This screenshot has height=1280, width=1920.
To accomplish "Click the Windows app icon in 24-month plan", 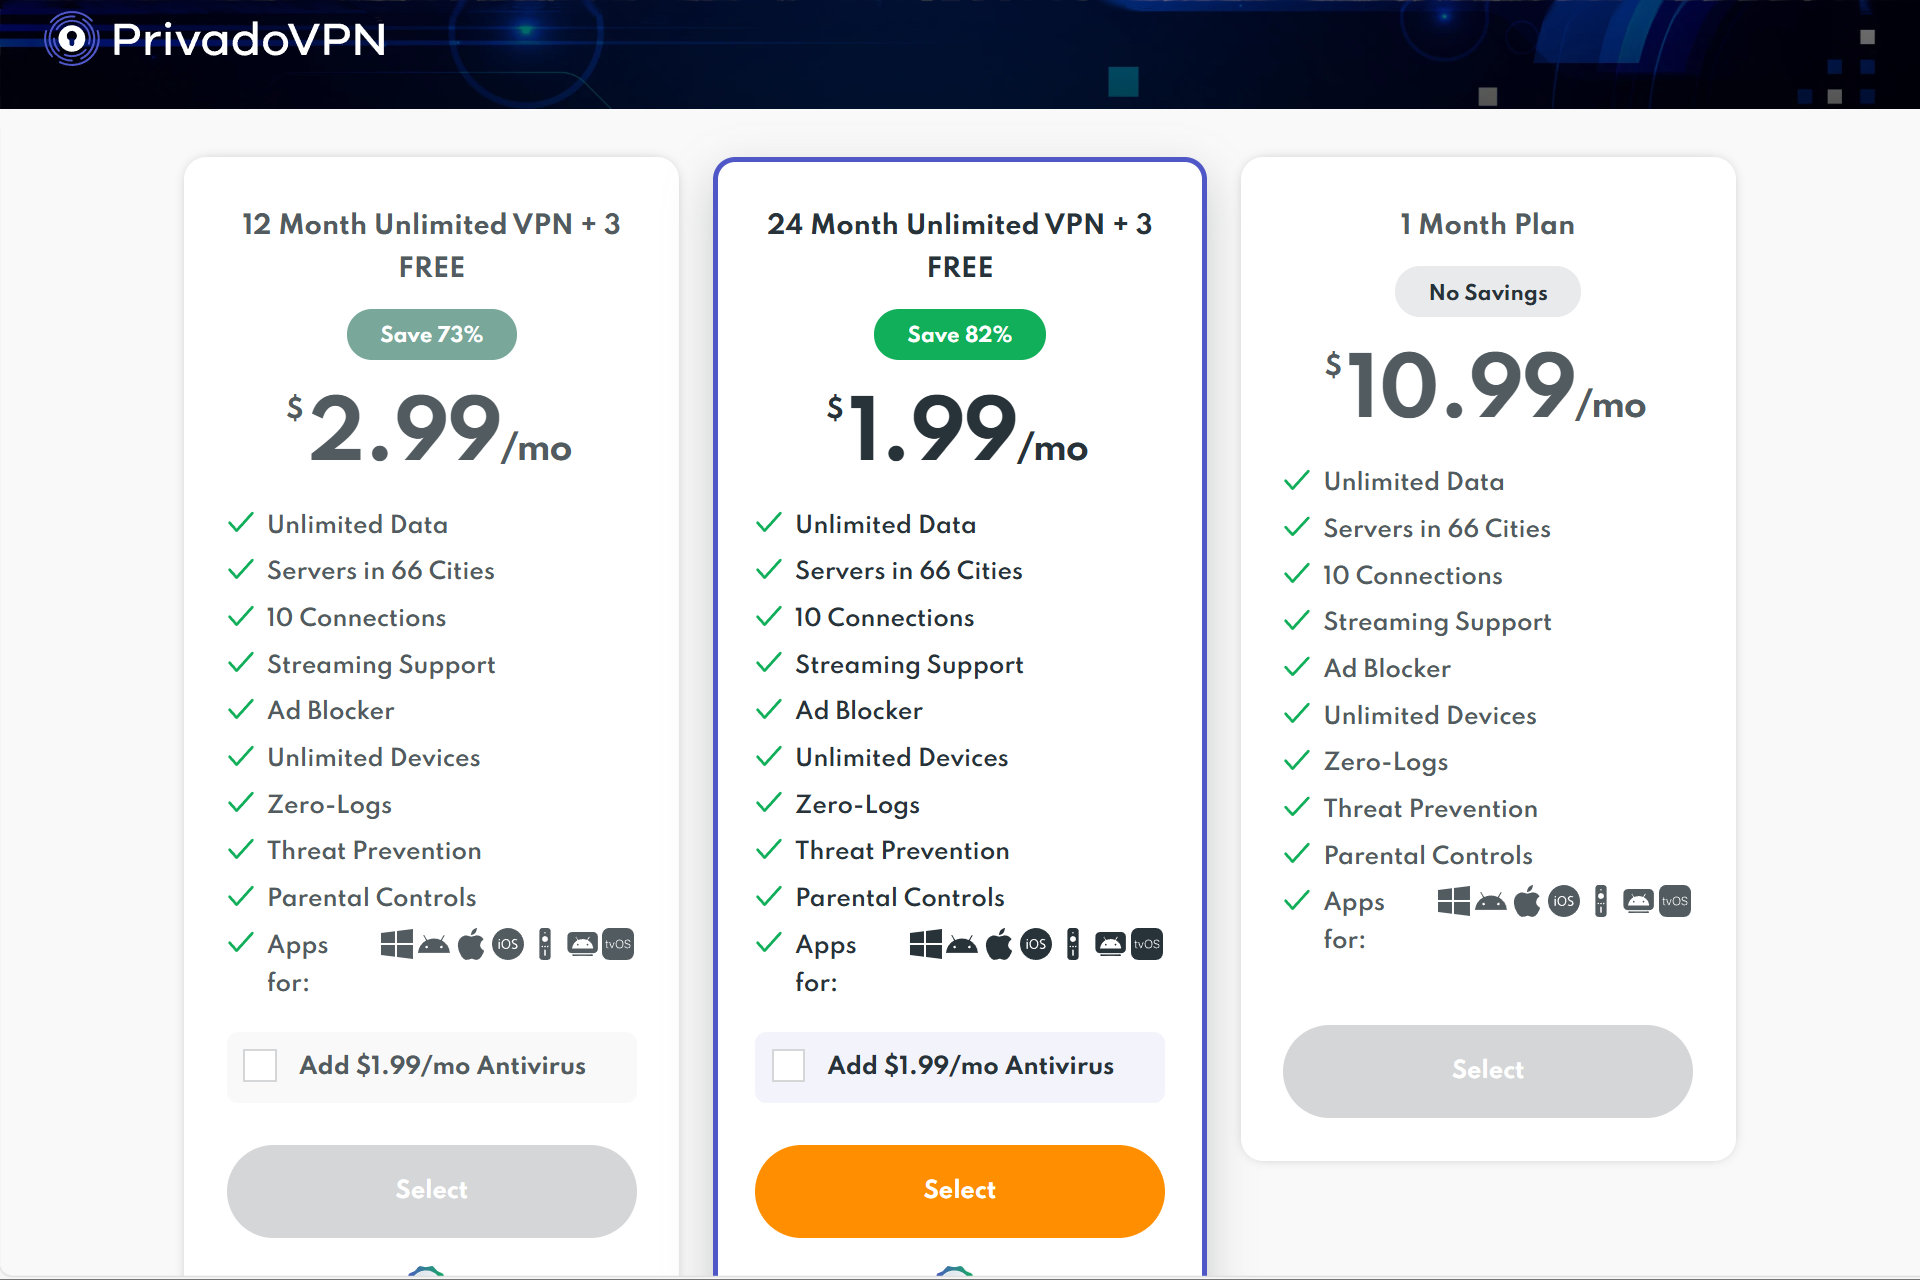I will pyautogui.click(x=916, y=943).
